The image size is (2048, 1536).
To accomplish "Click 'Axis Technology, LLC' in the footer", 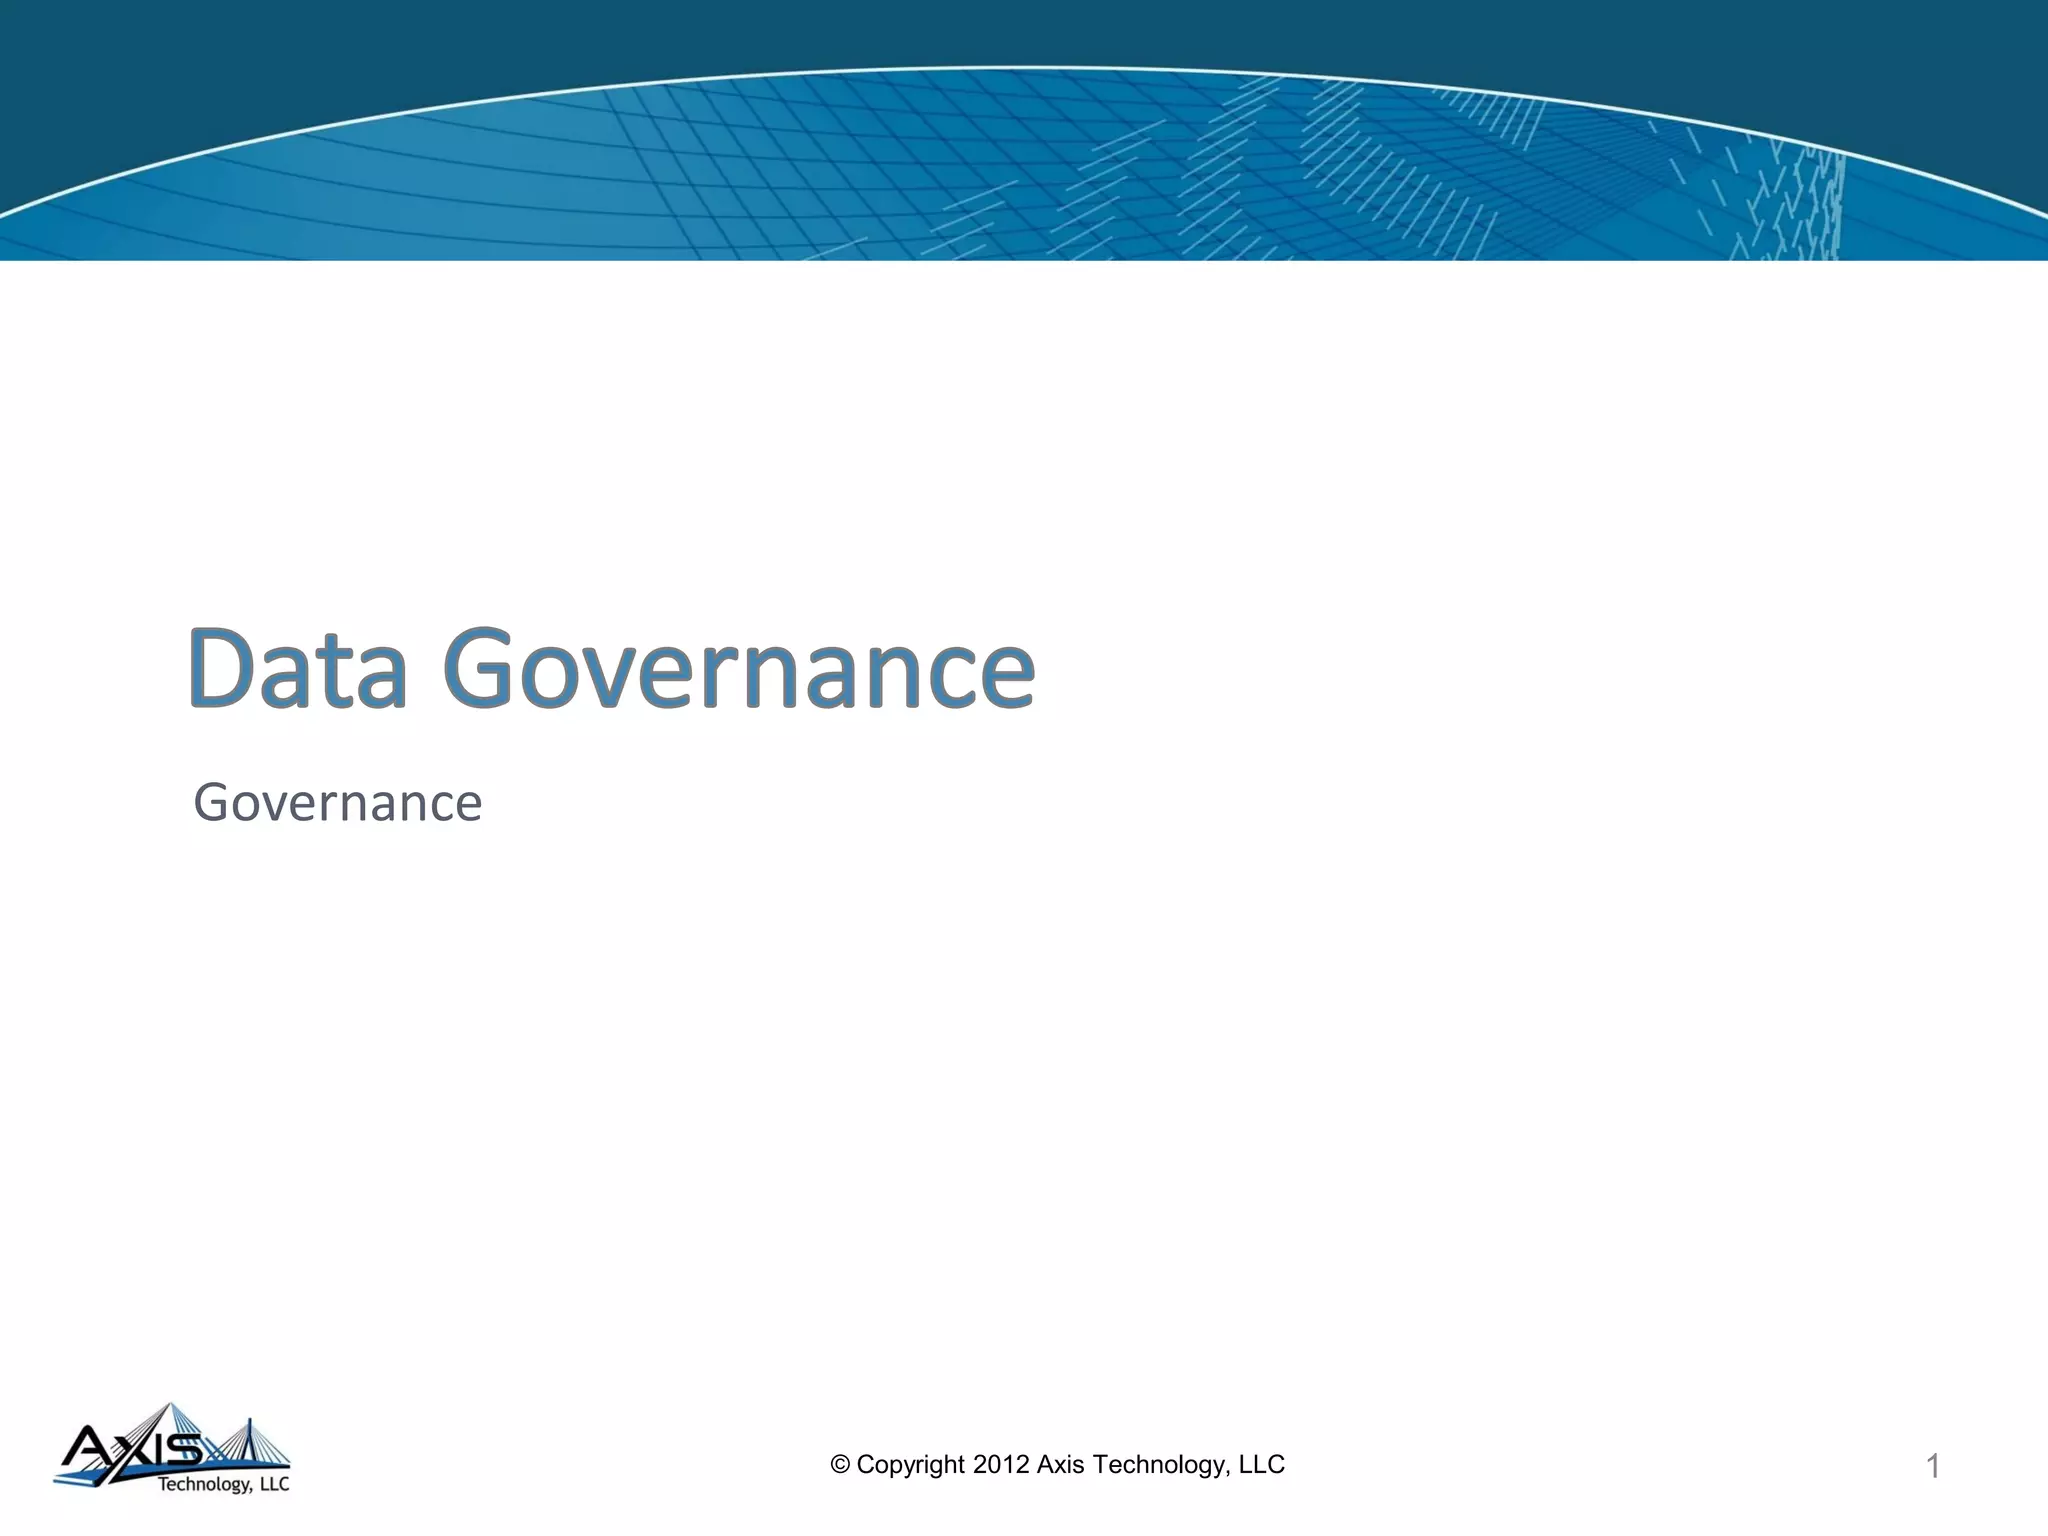I will (1160, 1465).
